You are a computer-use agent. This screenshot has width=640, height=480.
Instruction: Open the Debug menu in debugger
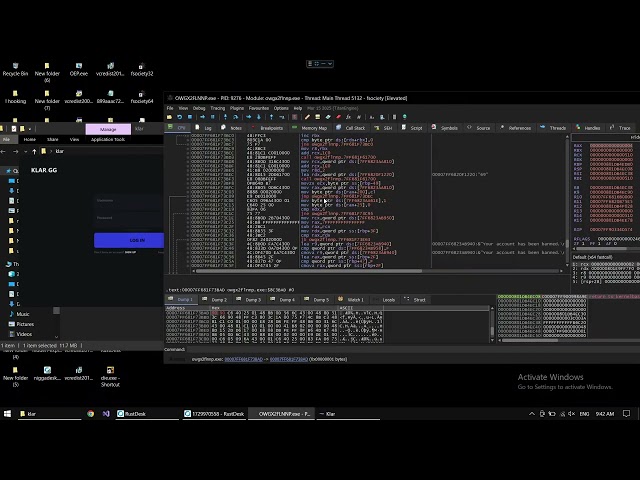click(199, 108)
